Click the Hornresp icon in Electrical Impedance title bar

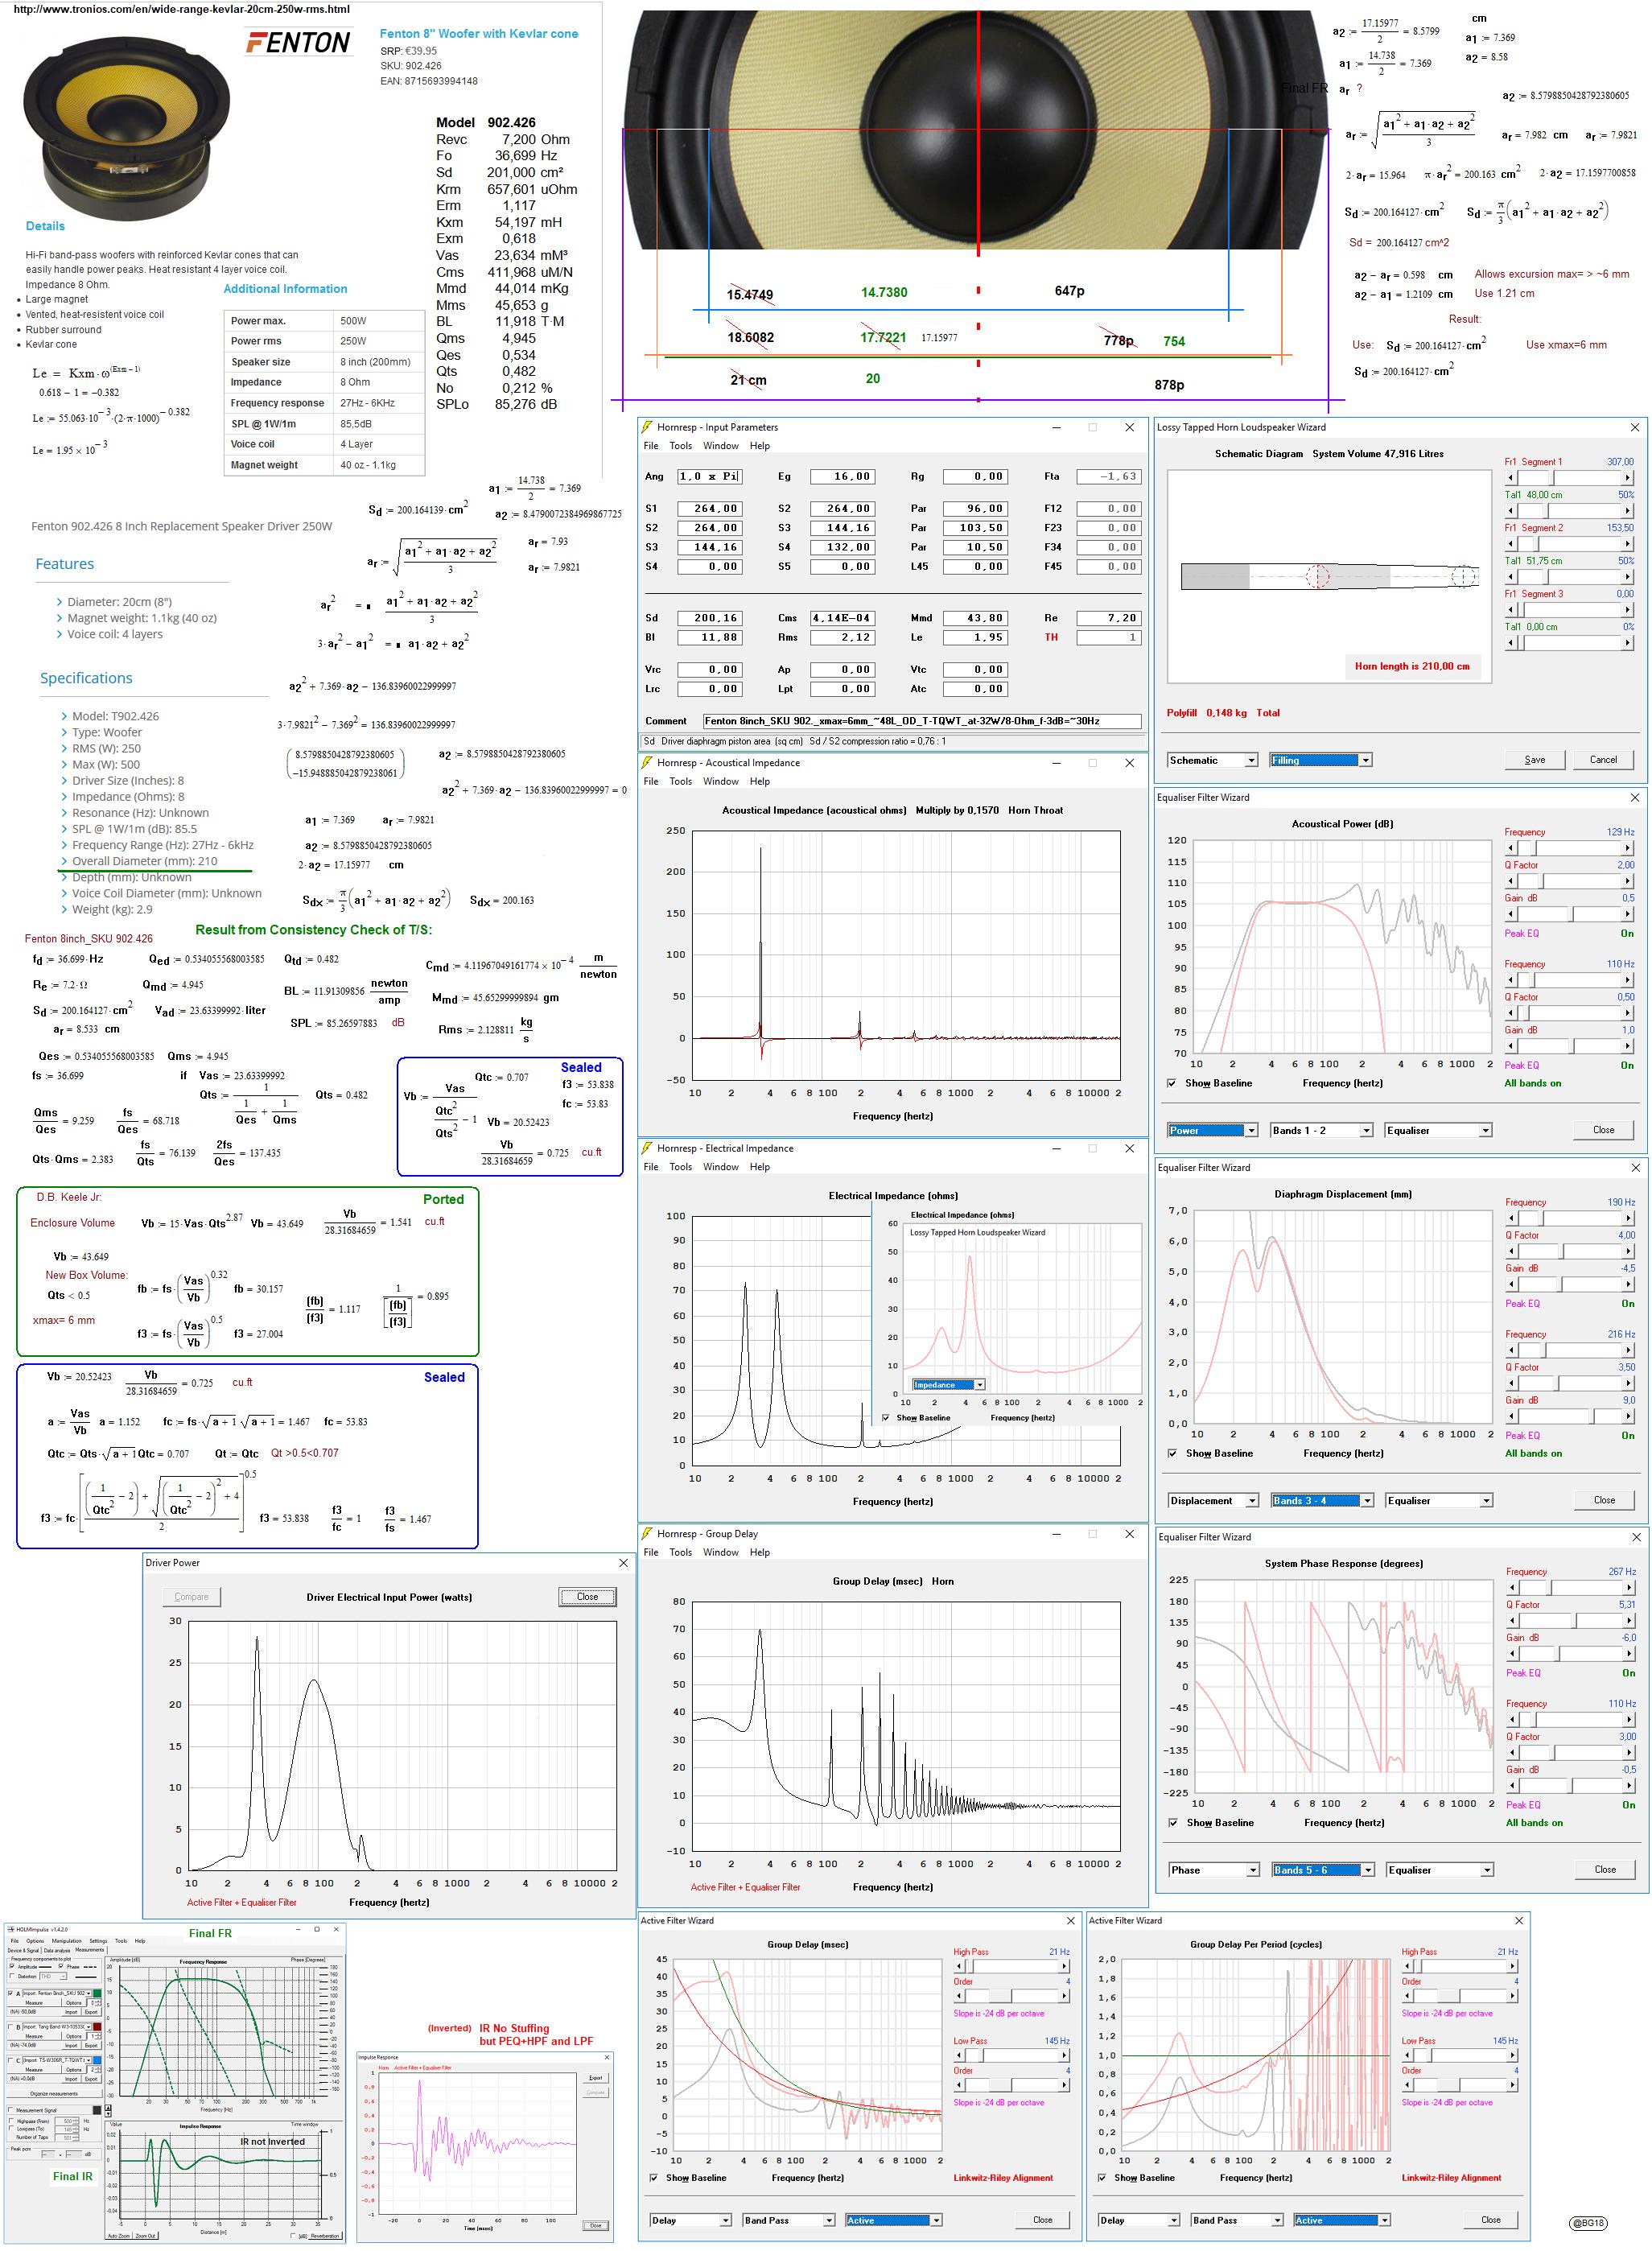tap(647, 1148)
